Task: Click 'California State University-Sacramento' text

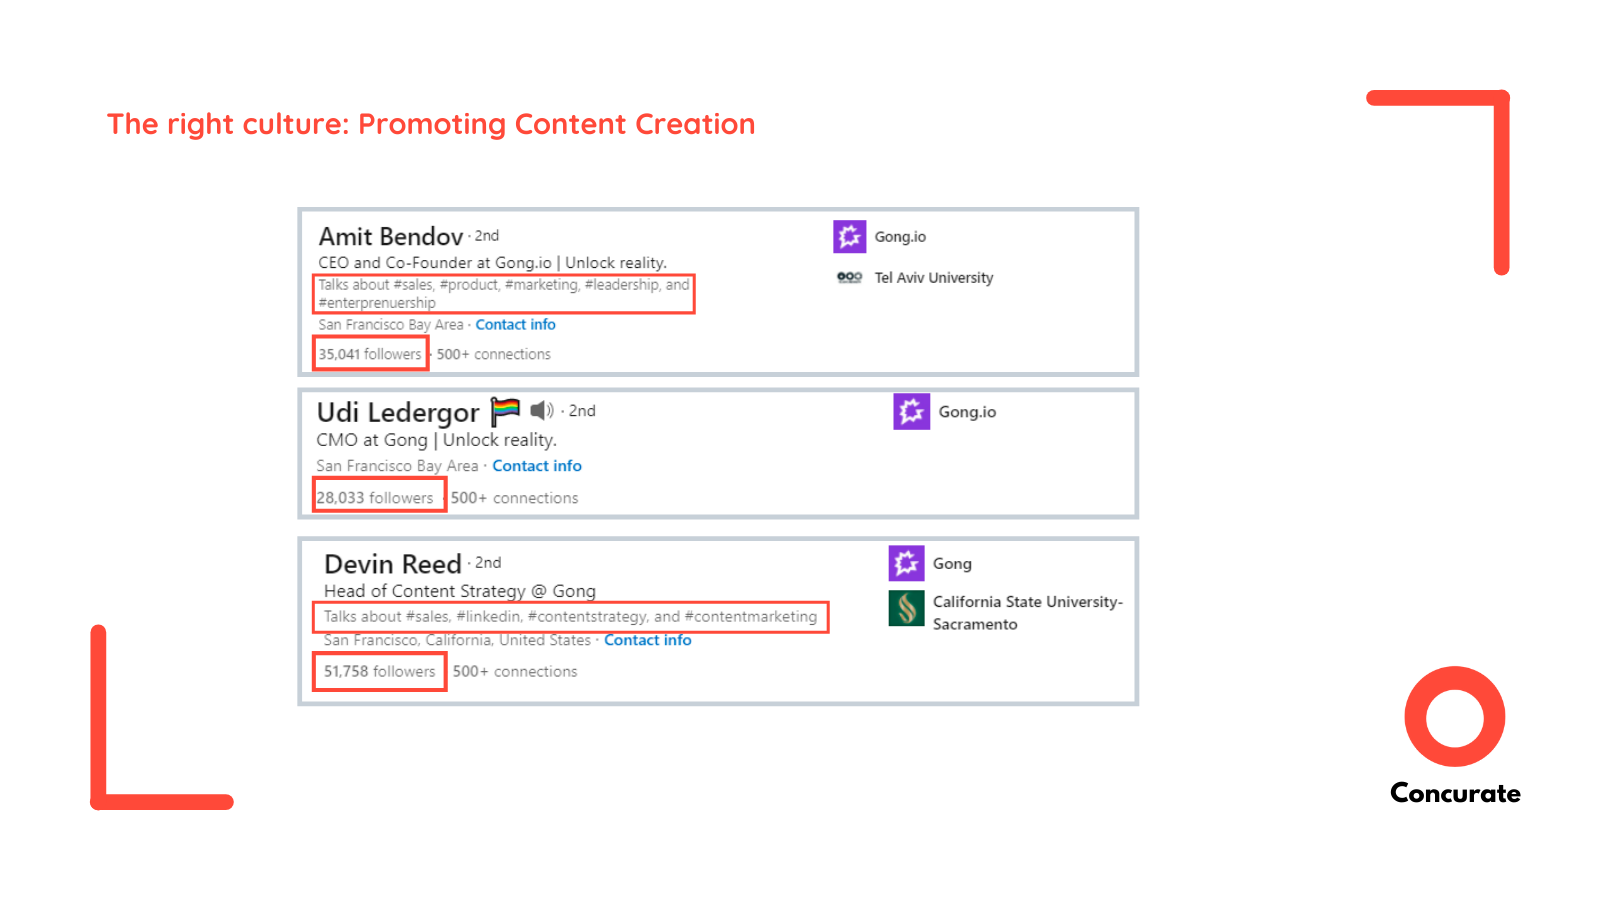Action: coord(1028,613)
